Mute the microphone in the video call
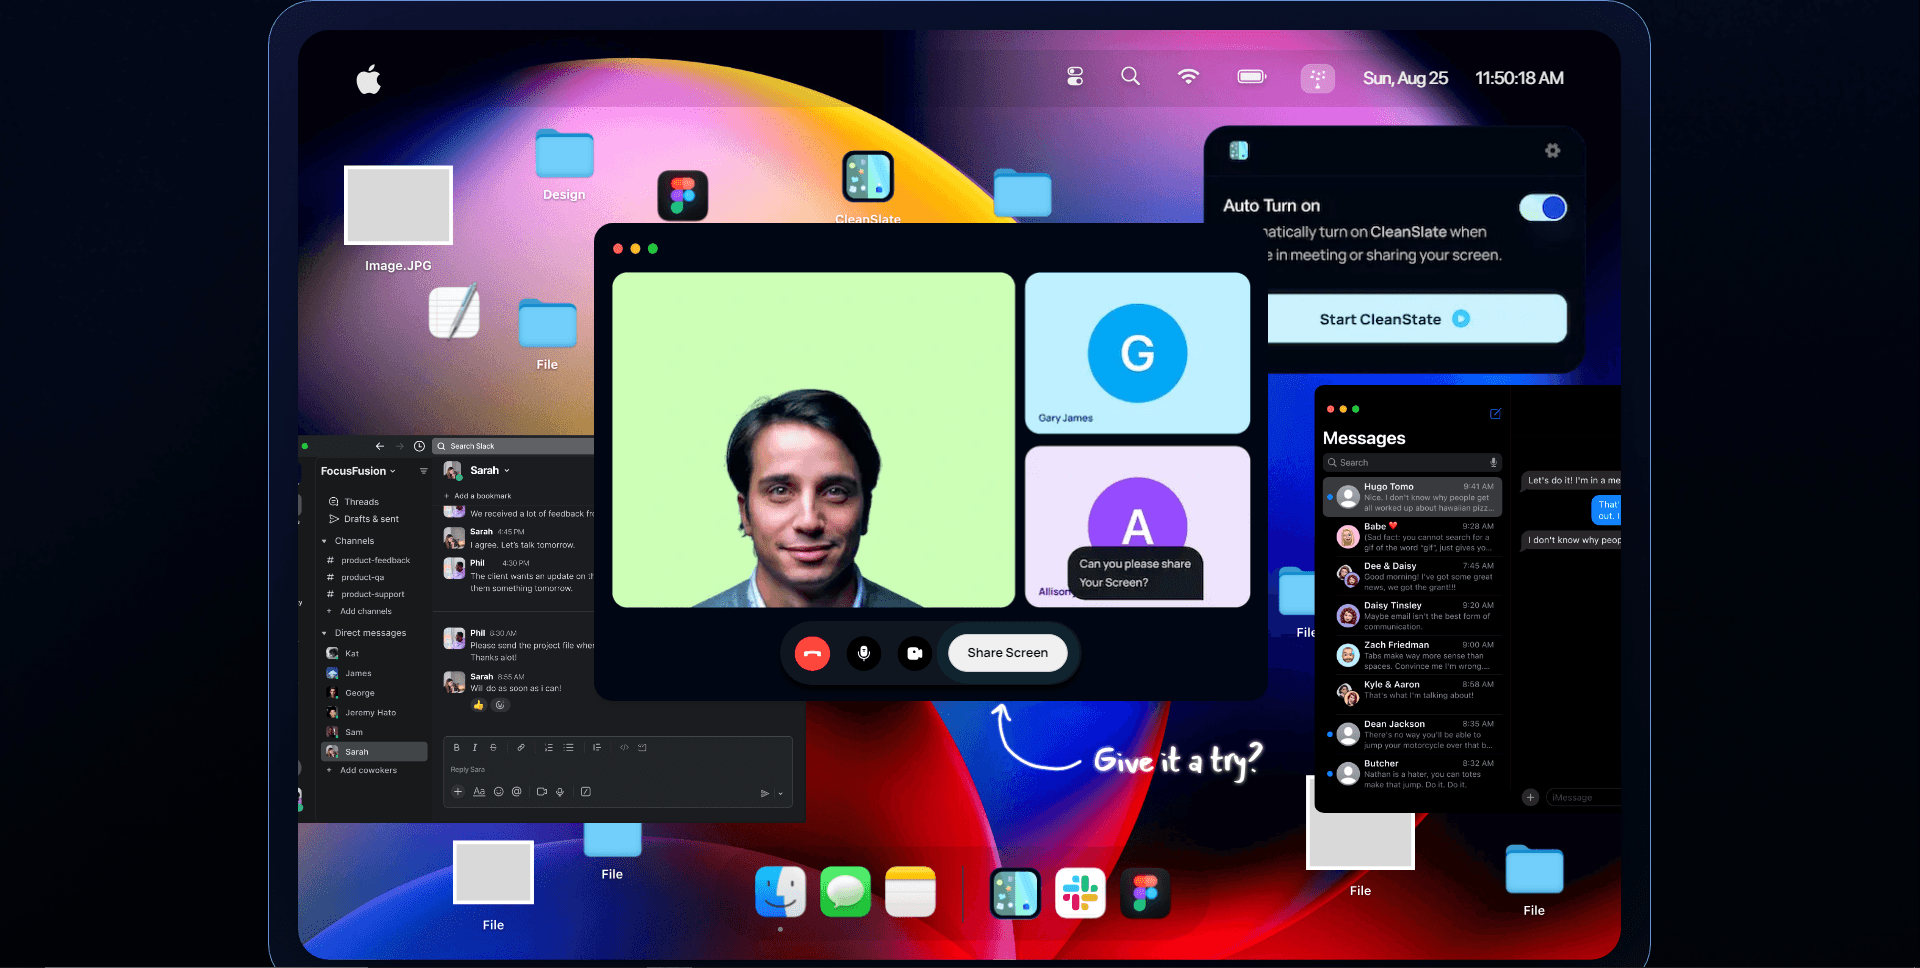 tap(864, 653)
